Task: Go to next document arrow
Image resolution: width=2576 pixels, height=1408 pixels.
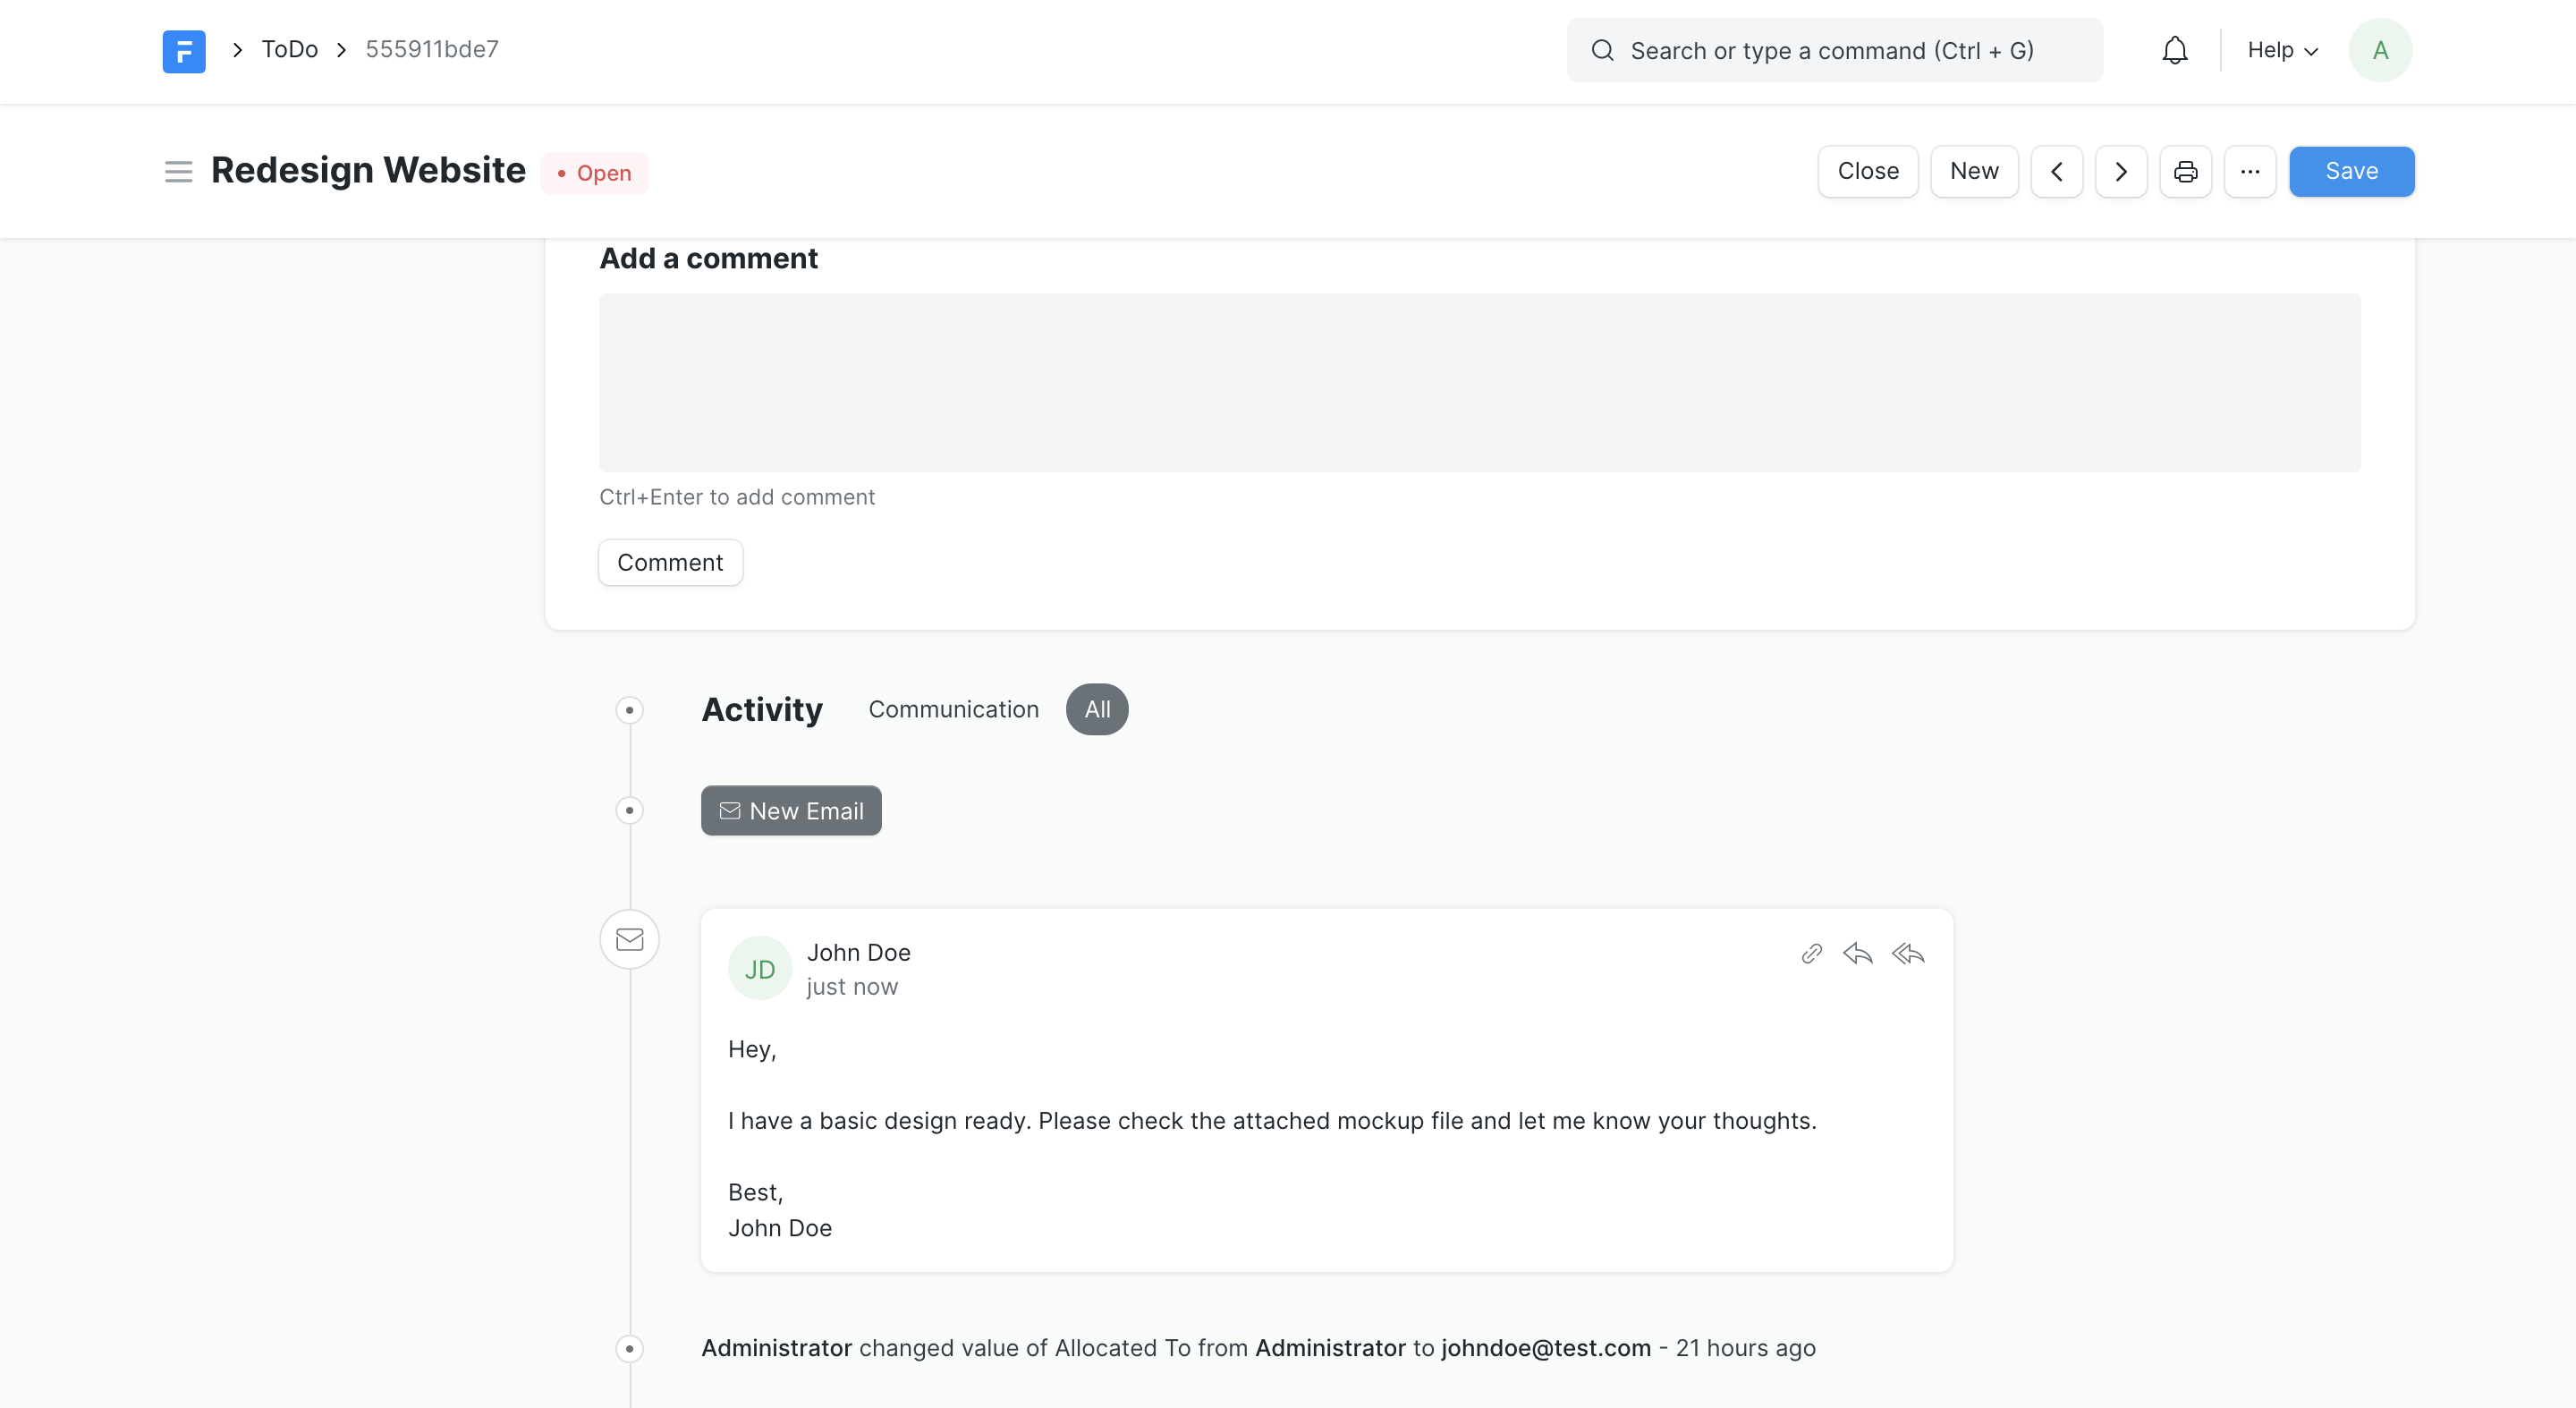Action: (2120, 172)
